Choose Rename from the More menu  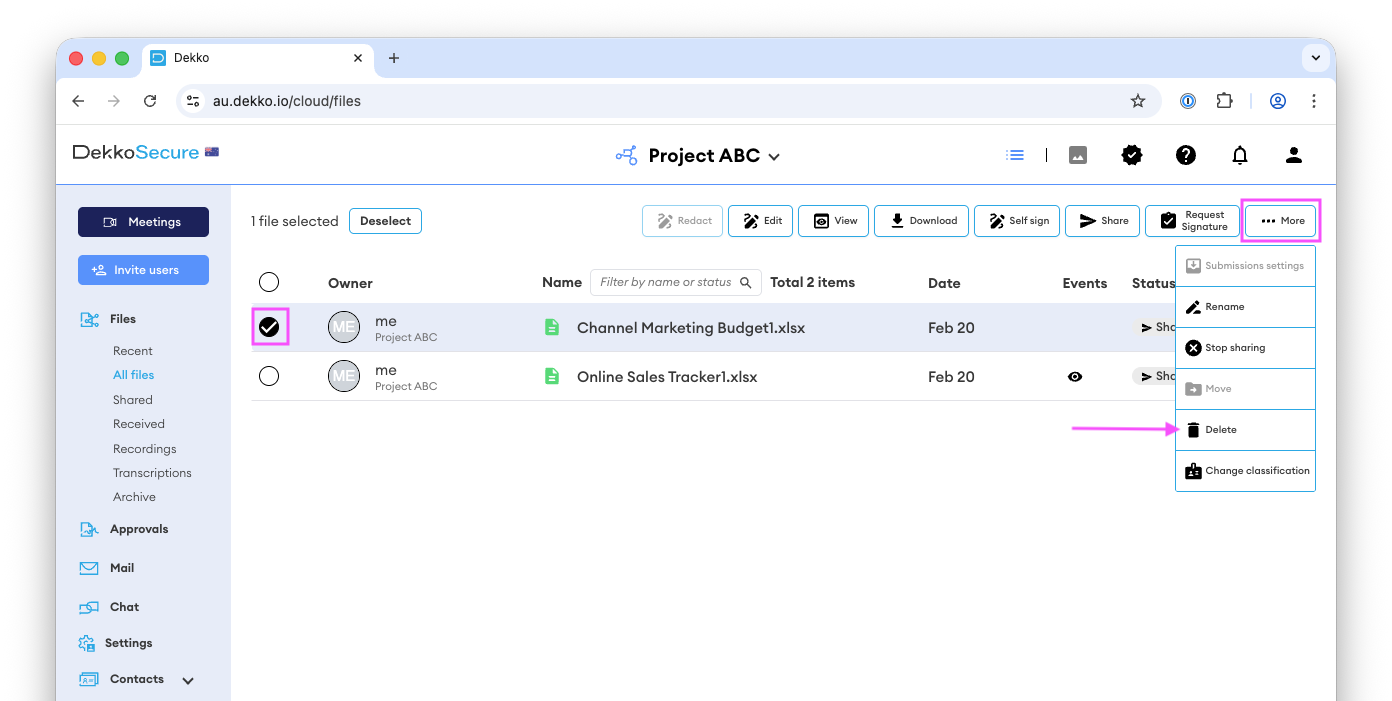(1245, 307)
